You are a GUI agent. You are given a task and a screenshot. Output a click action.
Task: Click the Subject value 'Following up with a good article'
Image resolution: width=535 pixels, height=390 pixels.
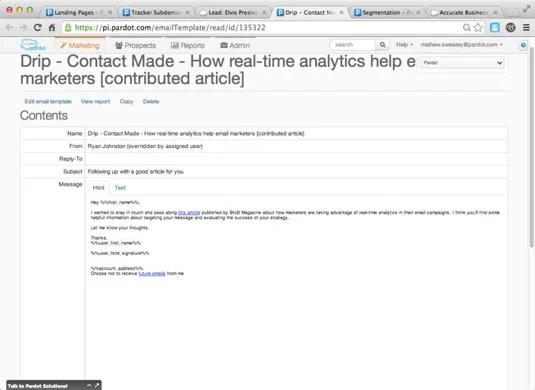(x=135, y=172)
